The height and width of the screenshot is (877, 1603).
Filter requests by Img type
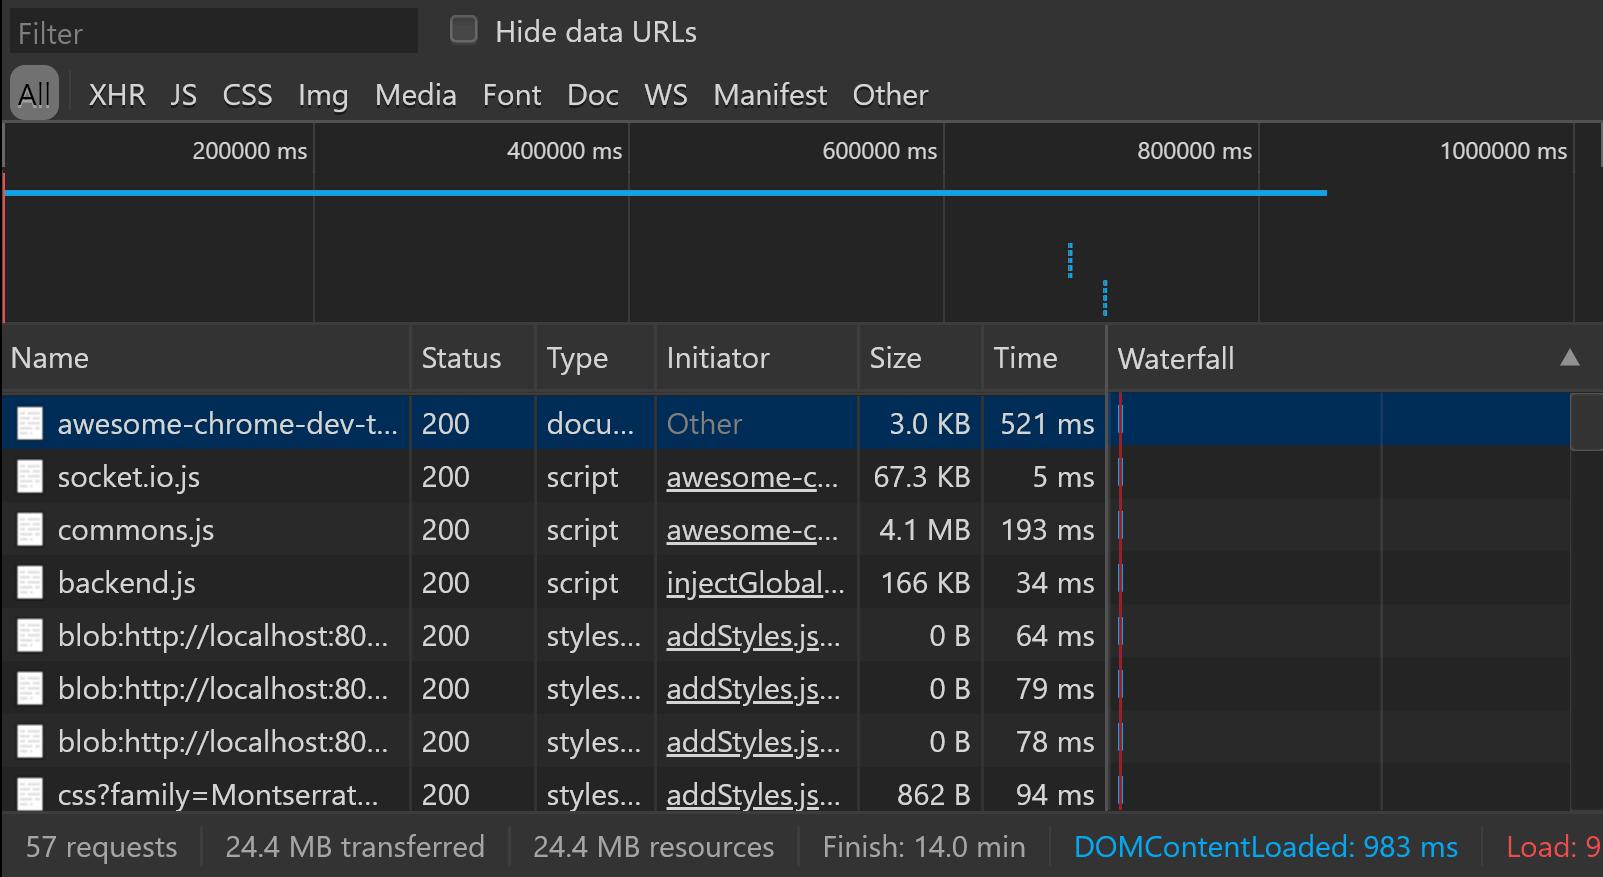pyautogui.click(x=323, y=95)
